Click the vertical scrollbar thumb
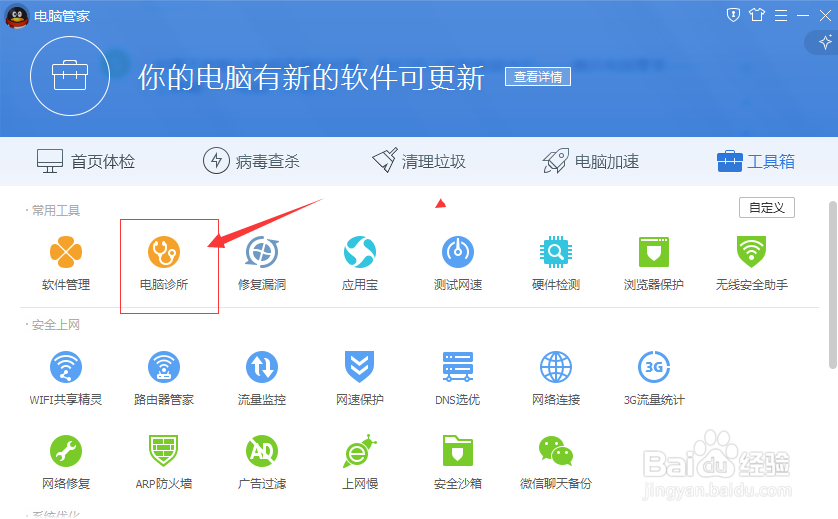This screenshot has width=838, height=519. pos(832,285)
